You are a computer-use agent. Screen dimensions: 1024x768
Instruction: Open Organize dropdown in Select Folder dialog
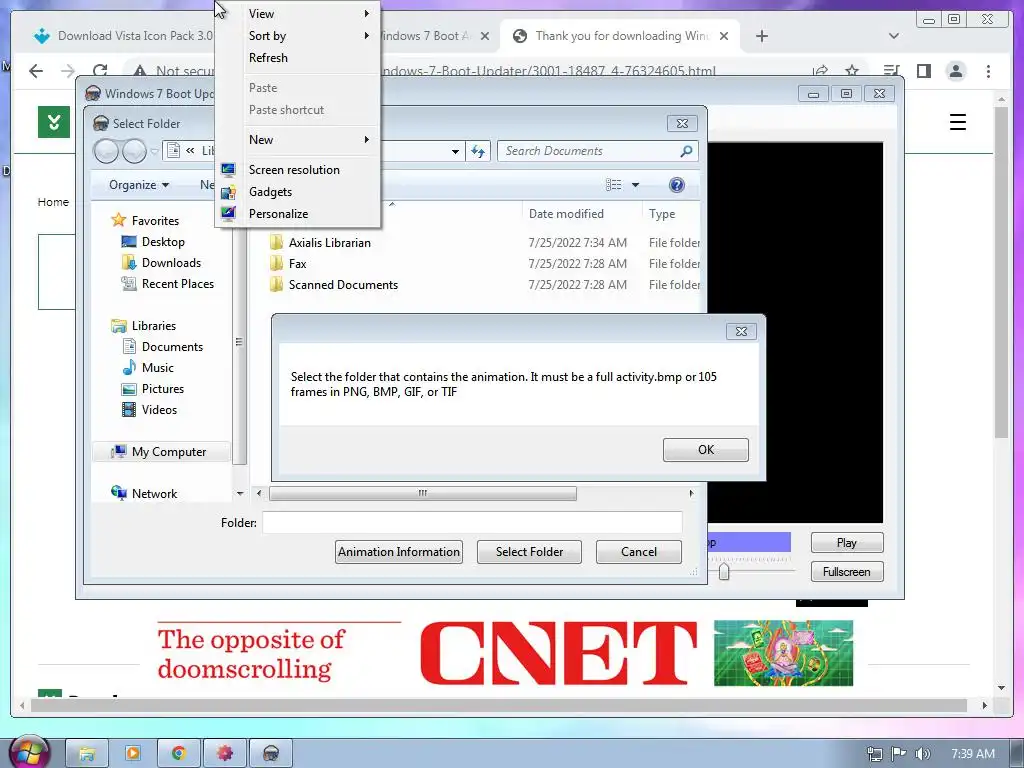point(139,185)
